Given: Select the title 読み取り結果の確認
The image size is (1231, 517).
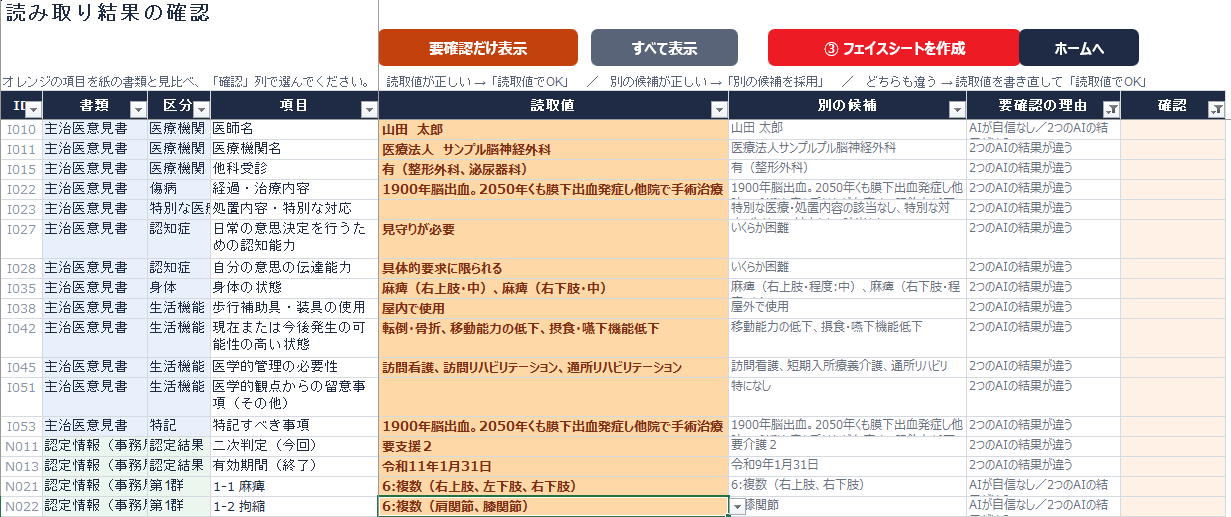Looking at the screenshot, I should coord(108,13).
